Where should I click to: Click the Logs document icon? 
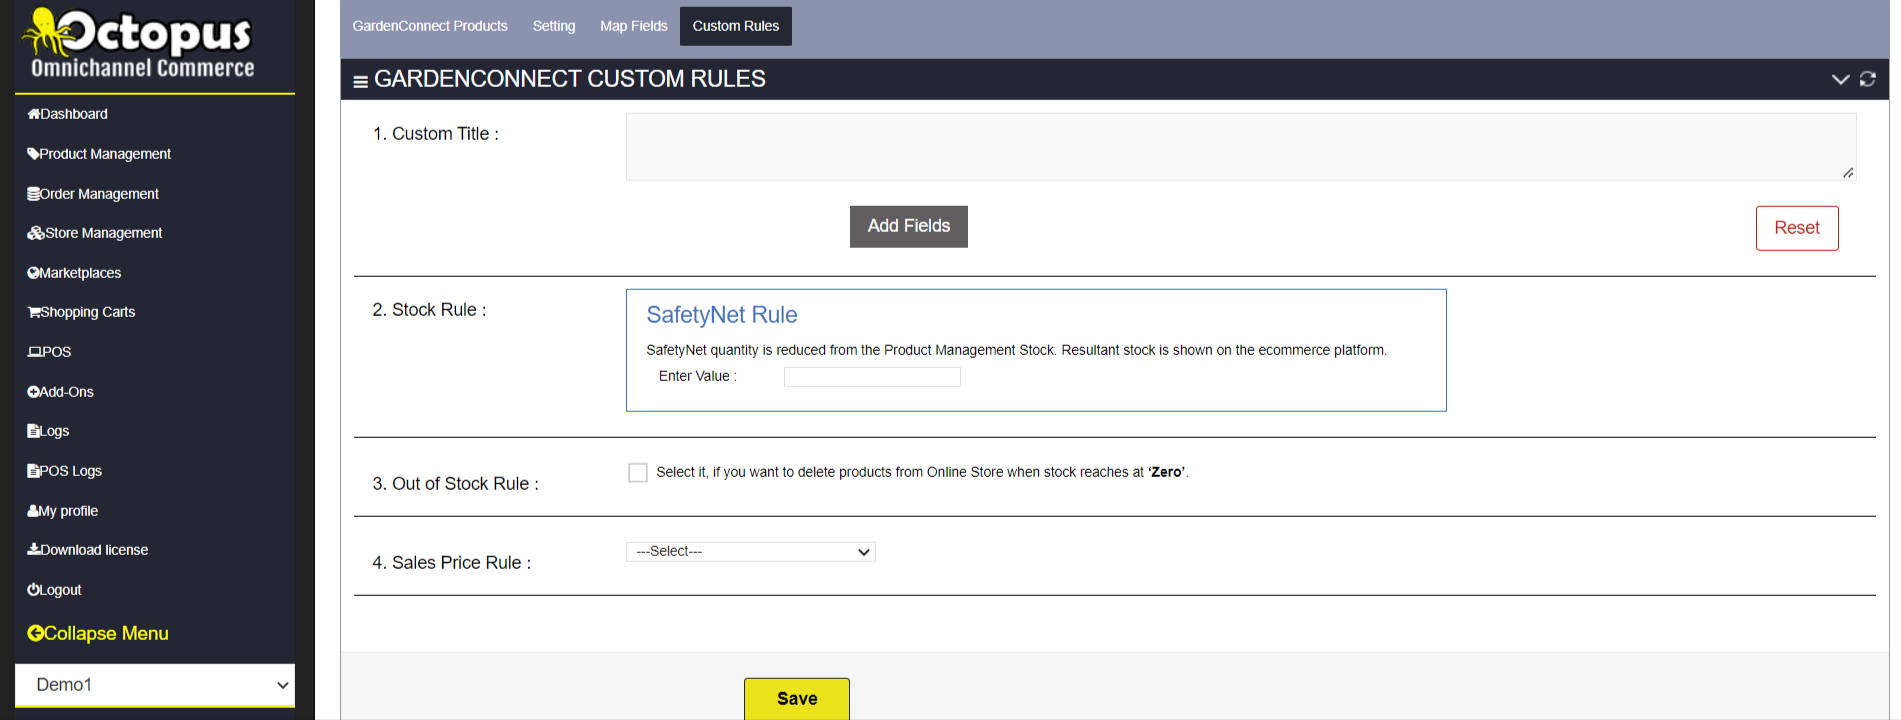pos(34,431)
